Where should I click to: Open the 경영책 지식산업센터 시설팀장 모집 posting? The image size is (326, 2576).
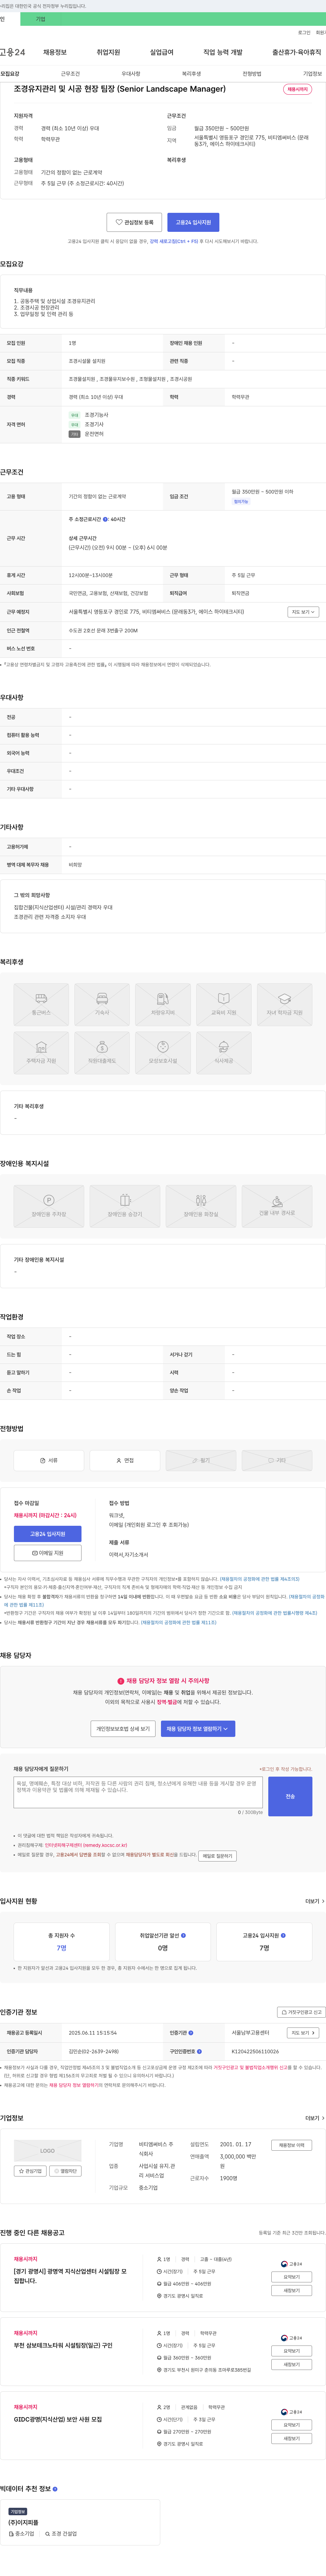(70, 2276)
